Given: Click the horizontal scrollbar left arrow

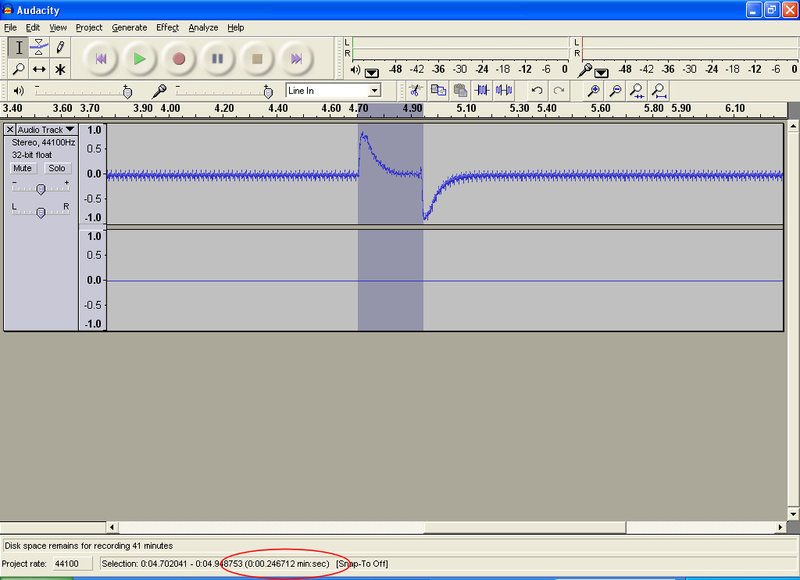Looking at the screenshot, I should (x=112, y=527).
